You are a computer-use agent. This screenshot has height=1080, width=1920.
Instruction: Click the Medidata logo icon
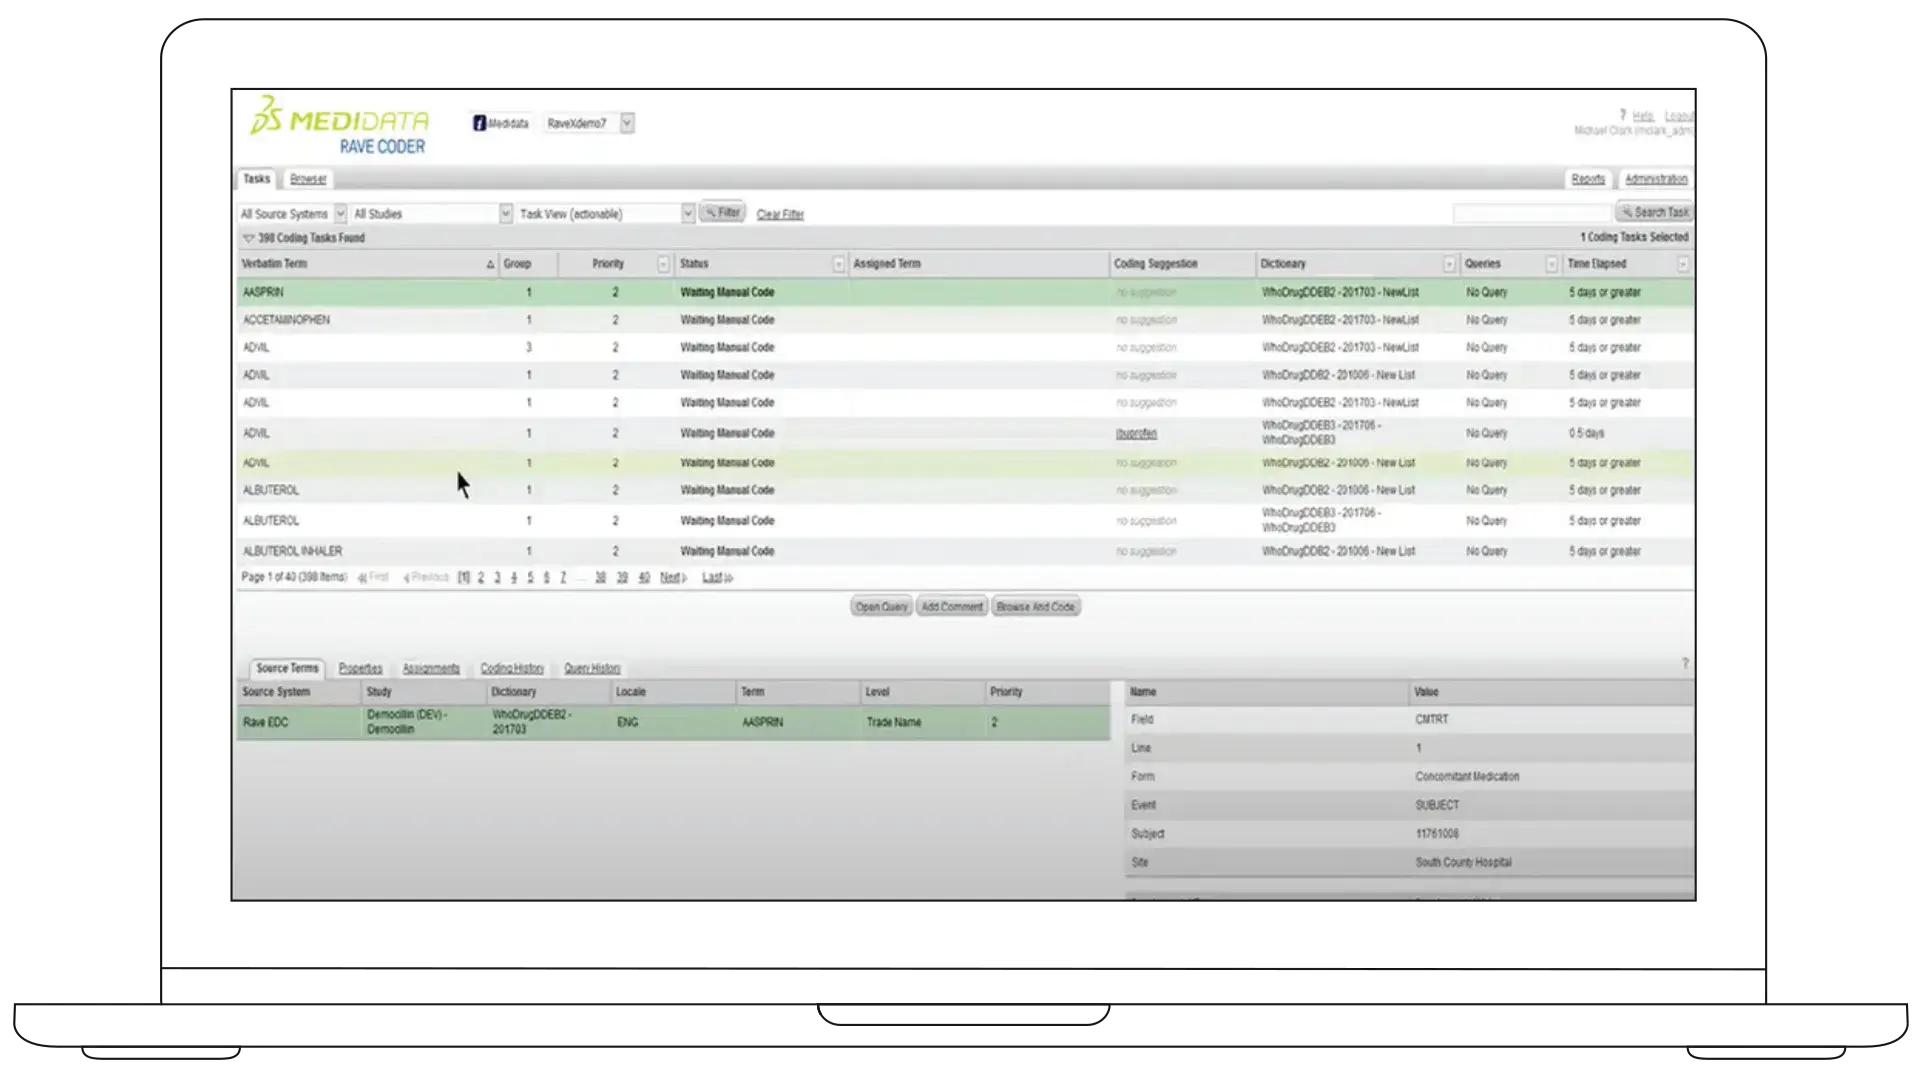(265, 116)
